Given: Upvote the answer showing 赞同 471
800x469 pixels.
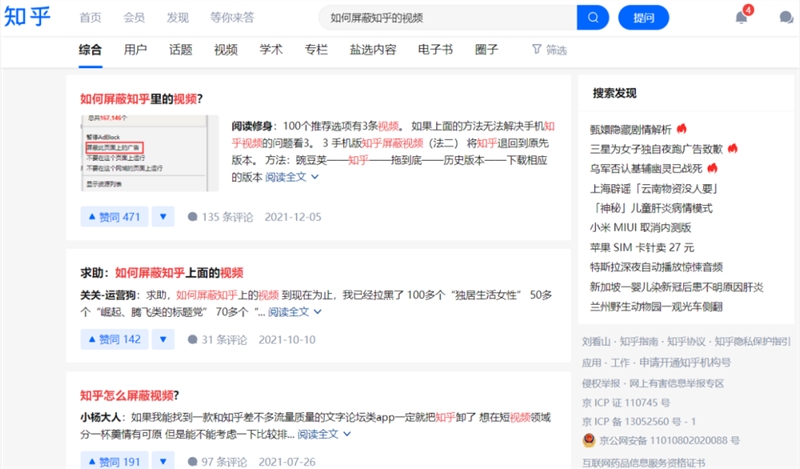Looking at the screenshot, I should coord(114,217).
